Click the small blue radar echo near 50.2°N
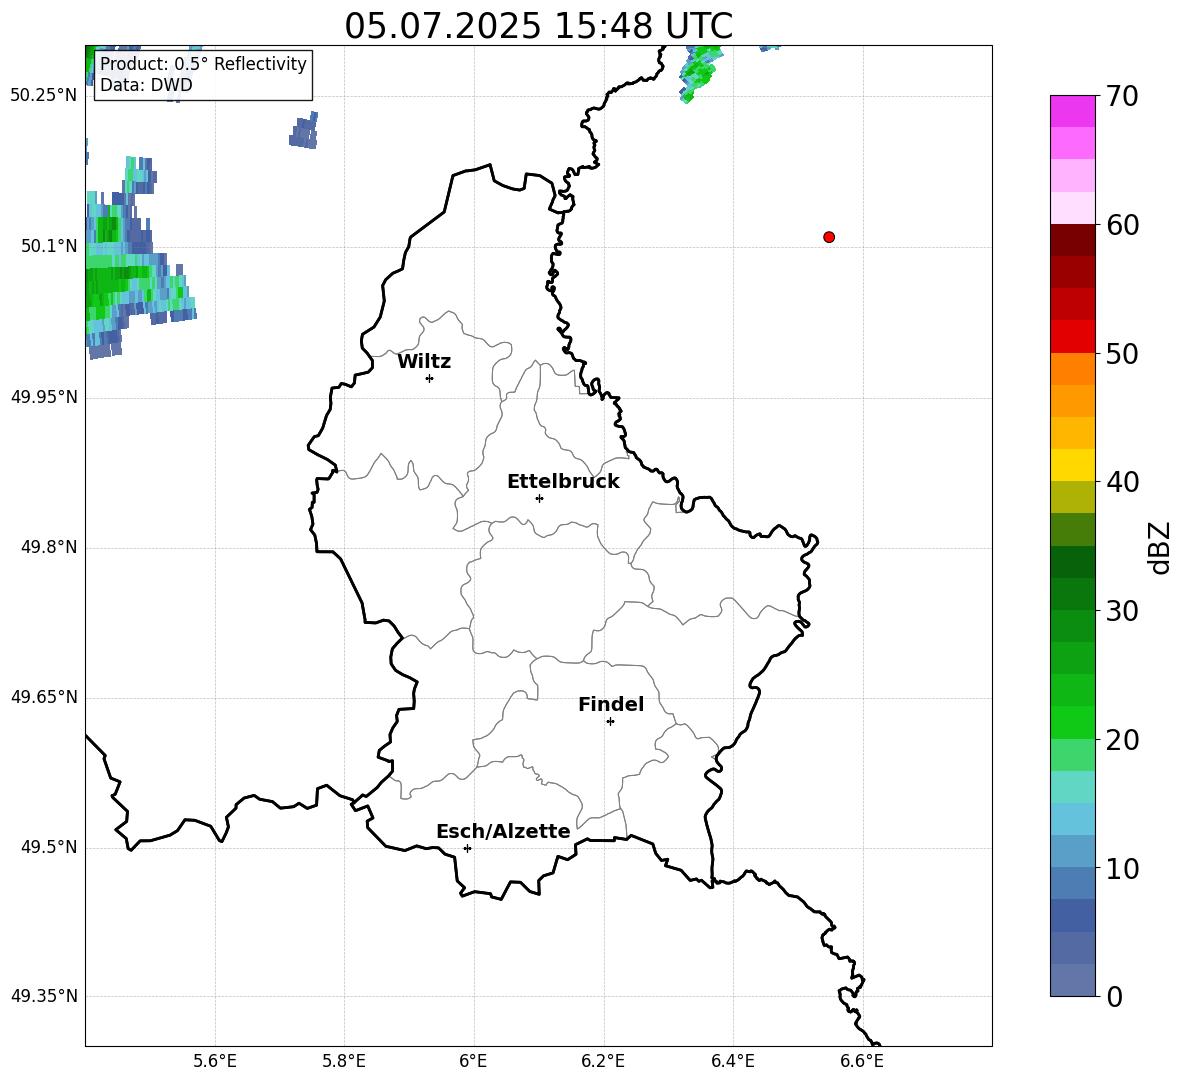This screenshot has height=1081, width=1184. (304, 130)
